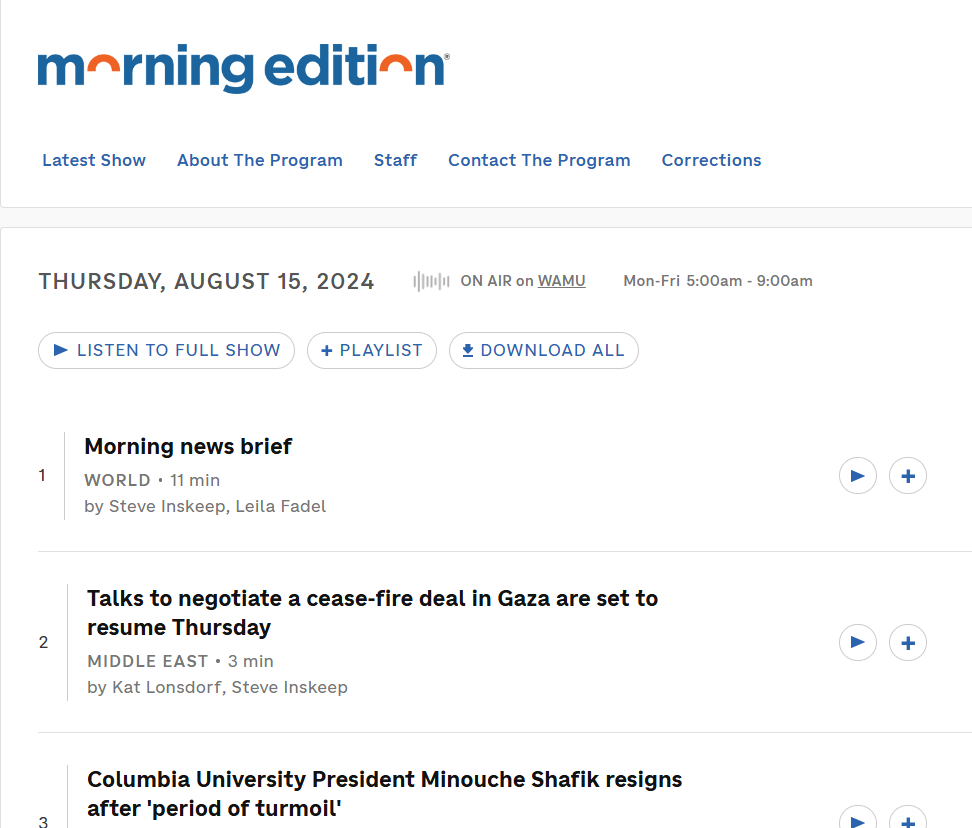Image resolution: width=972 pixels, height=828 pixels.
Task: Open About The Program page
Action: (260, 161)
